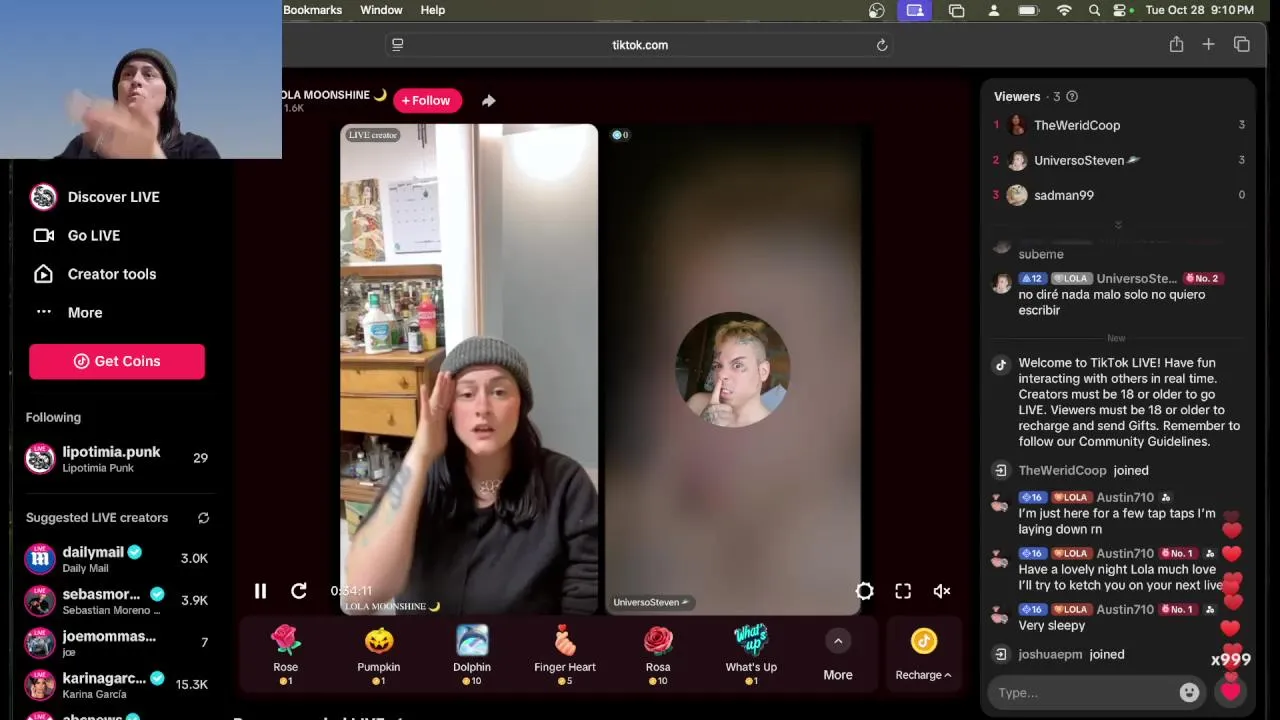1280x720 pixels.
Task: Open Sebastian Moreno suggested creator
Action: (117, 600)
